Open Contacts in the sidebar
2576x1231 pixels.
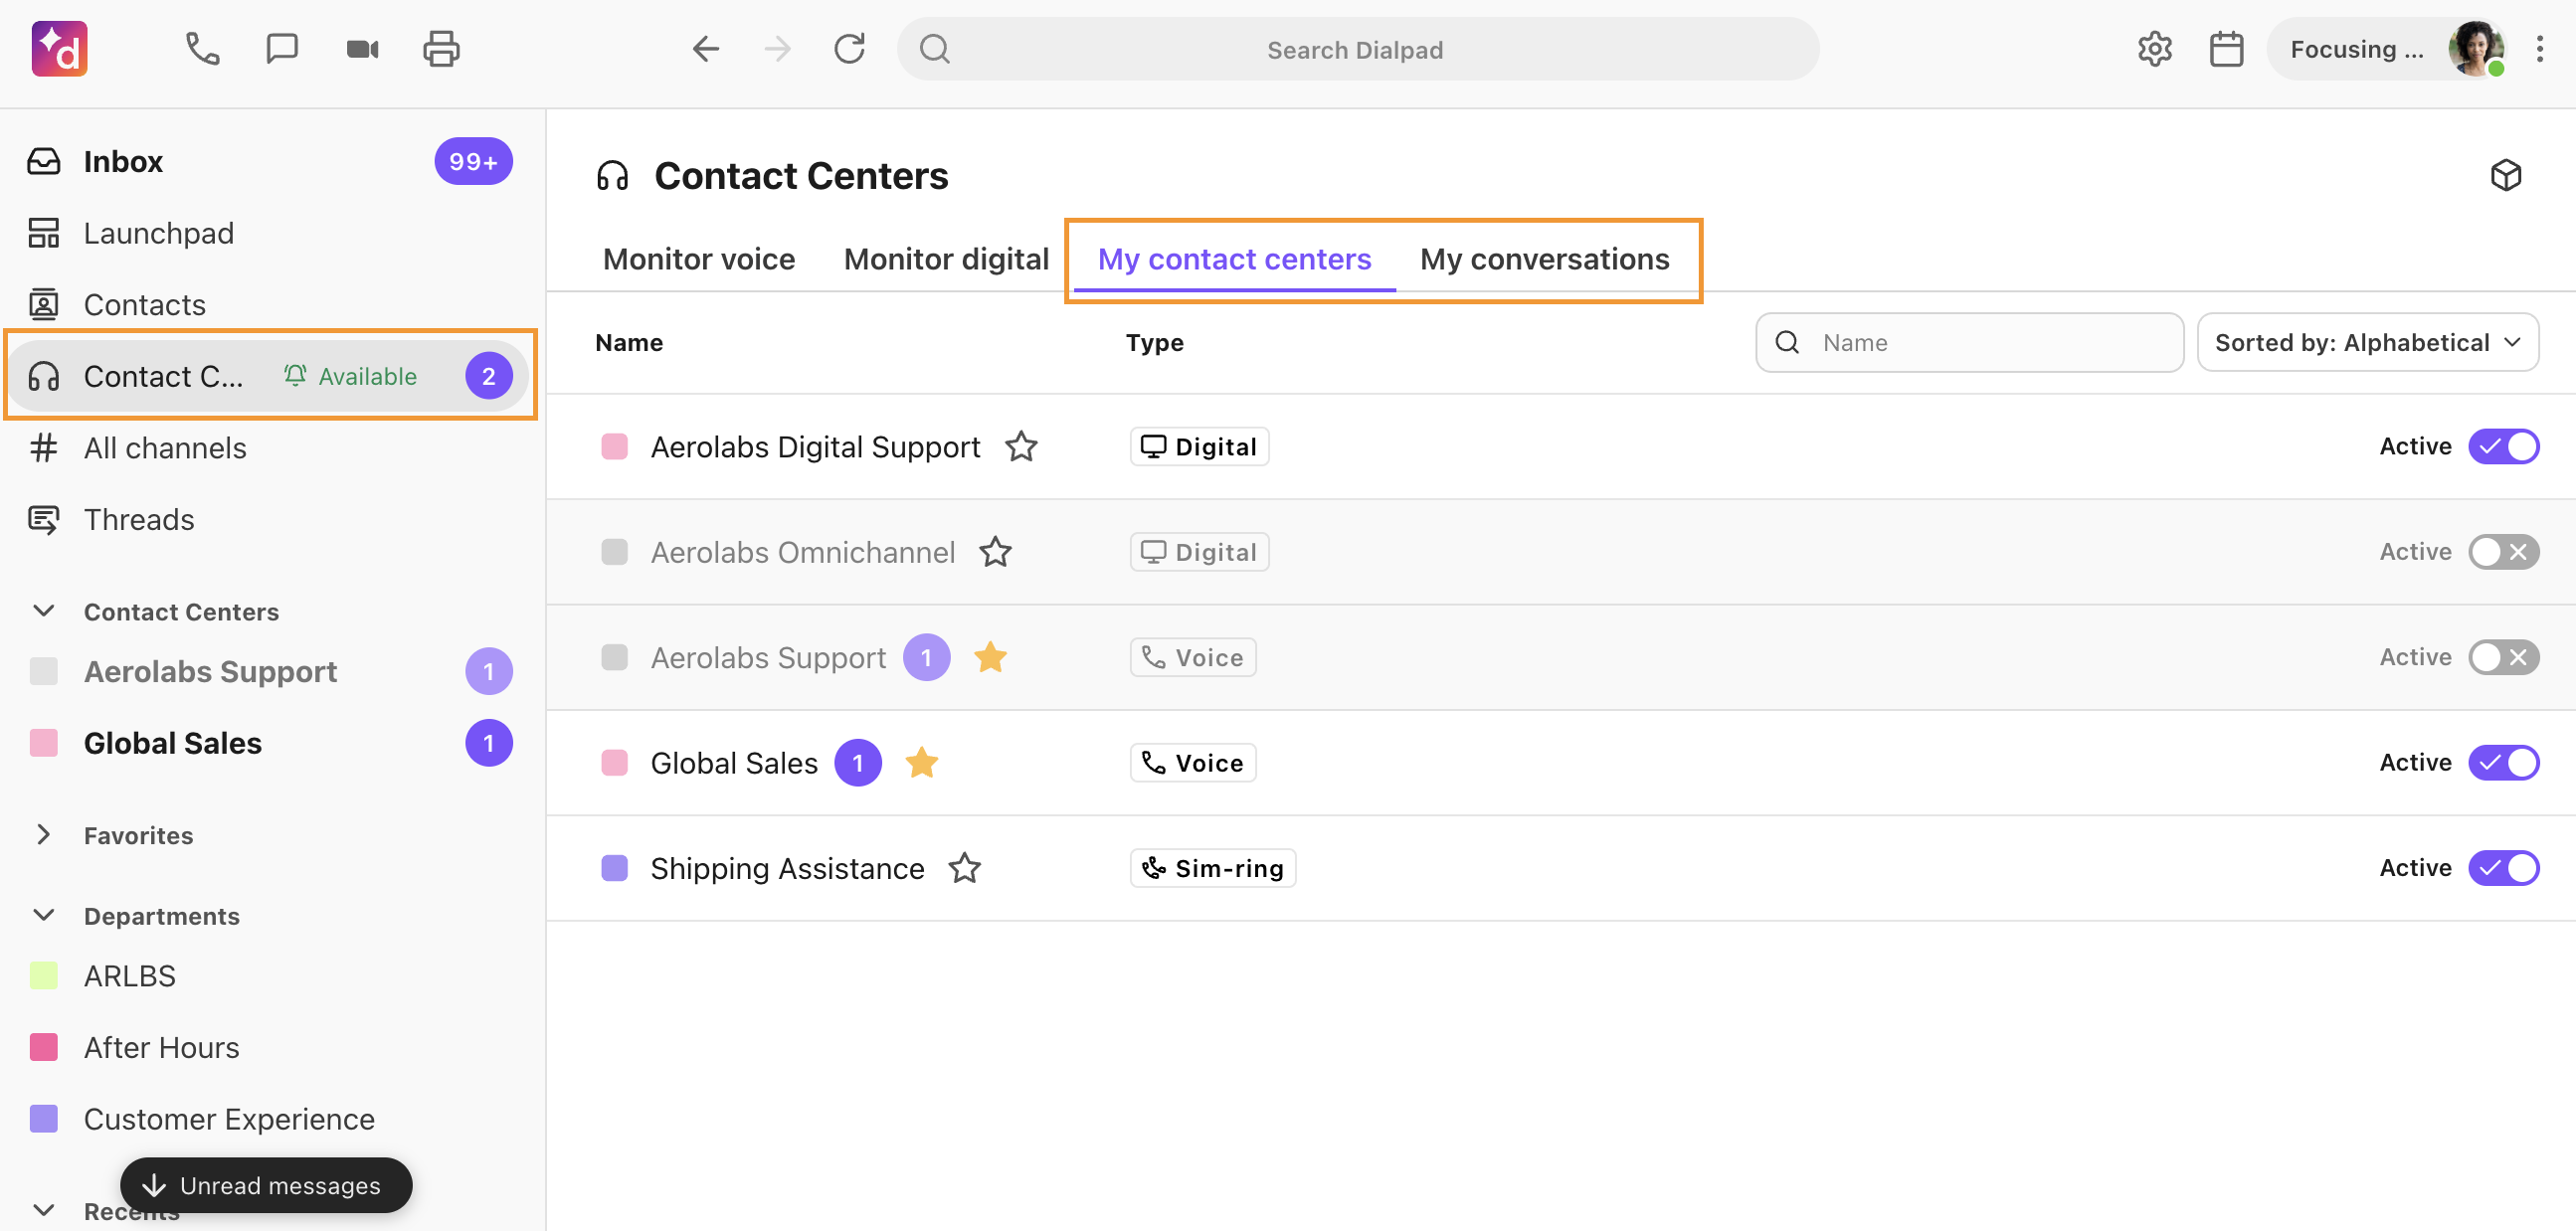click(x=270, y=305)
